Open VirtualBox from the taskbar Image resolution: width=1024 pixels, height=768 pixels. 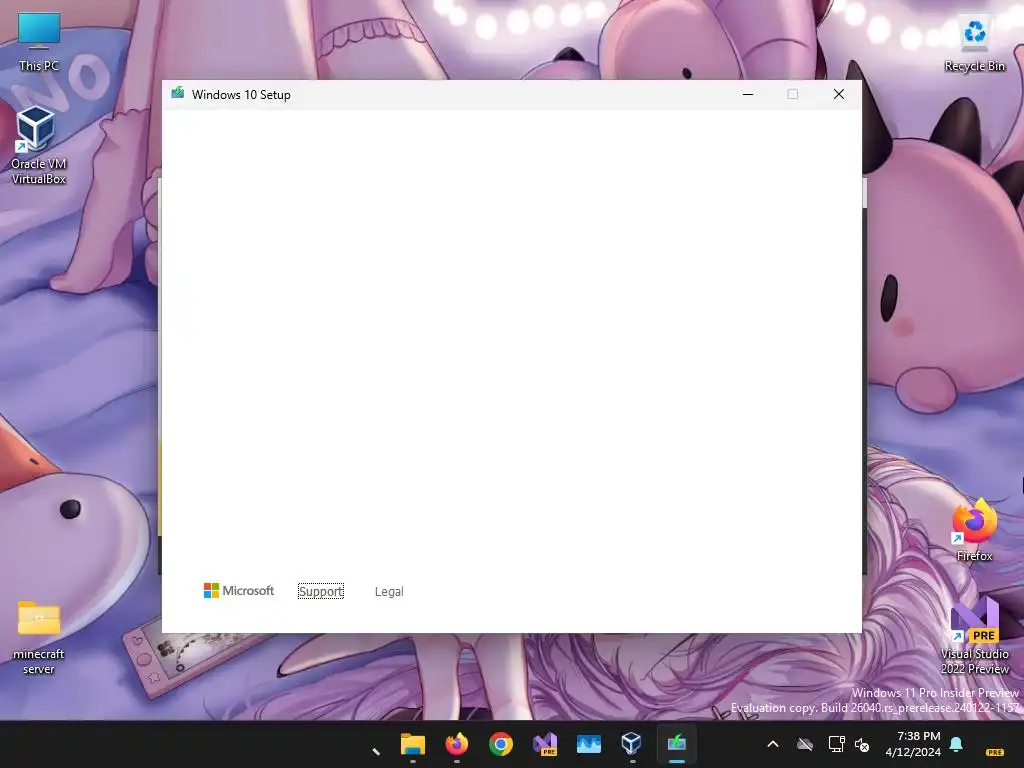632,744
